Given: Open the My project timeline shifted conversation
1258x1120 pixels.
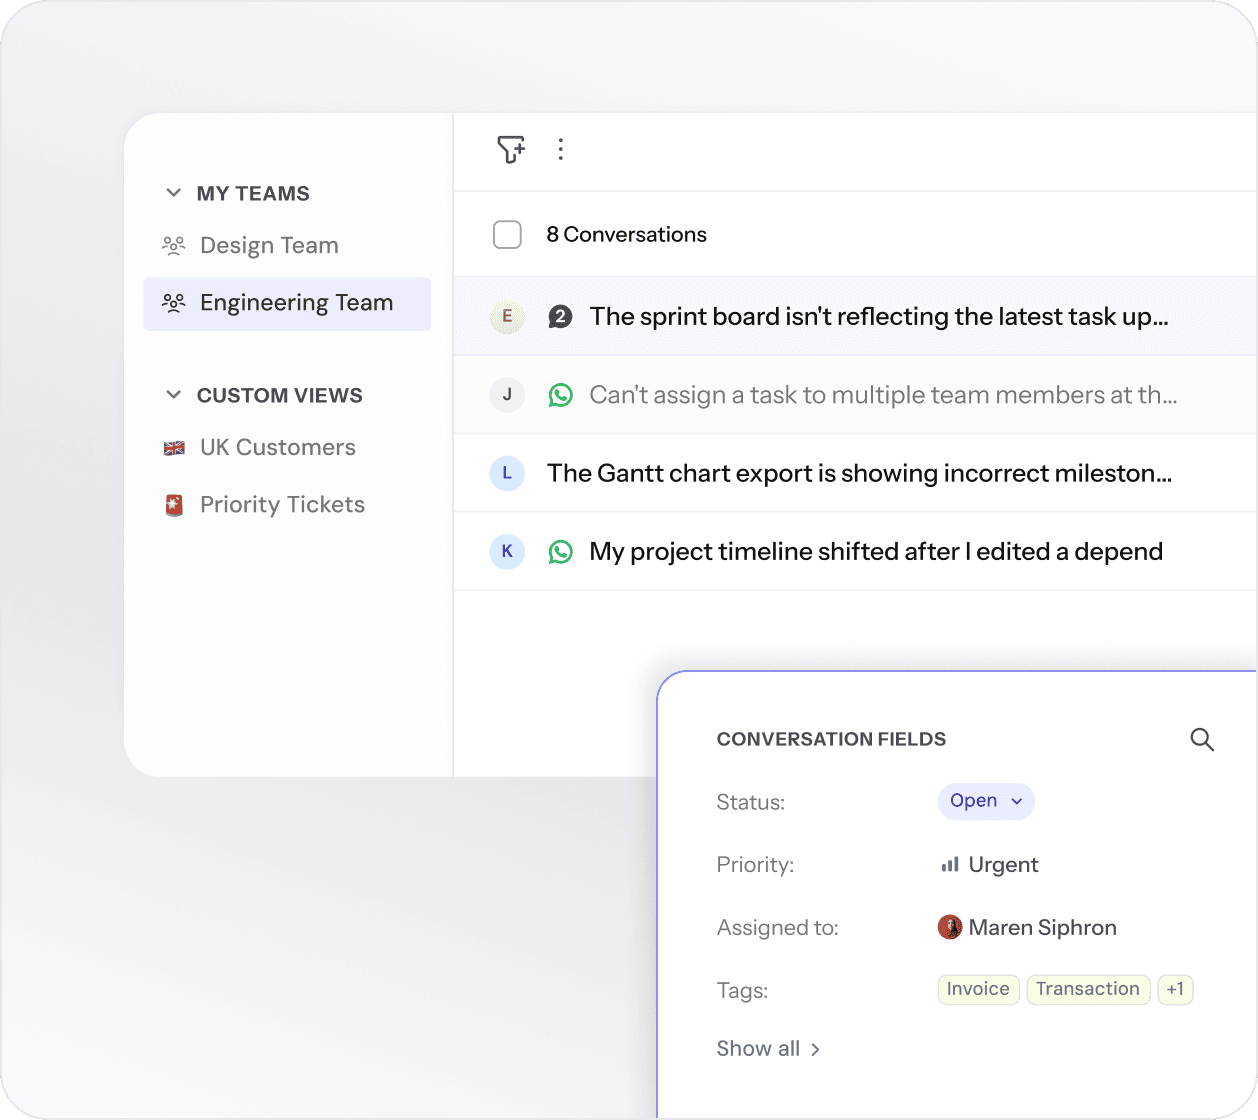Looking at the screenshot, I should [x=856, y=551].
